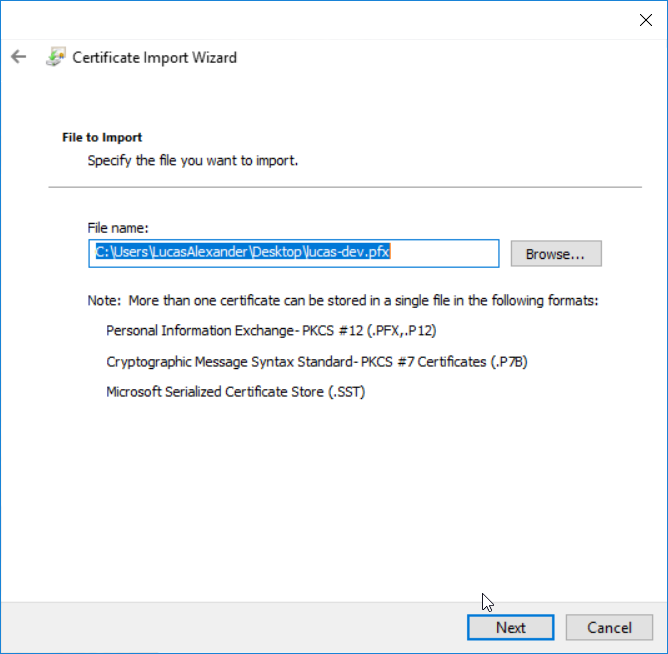Cancel the certificate import
668x654 pixels.
coord(609,627)
